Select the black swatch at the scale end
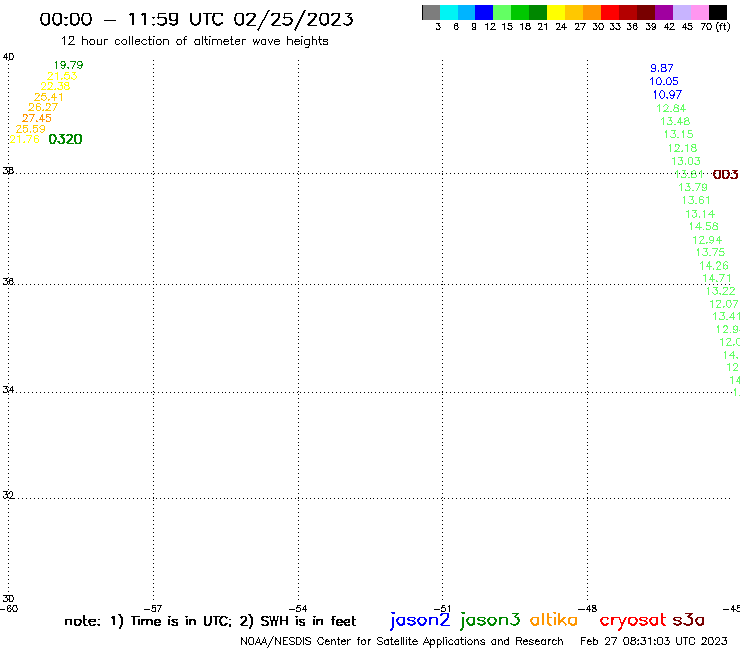The height and width of the screenshot is (650, 740). [717, 12]
